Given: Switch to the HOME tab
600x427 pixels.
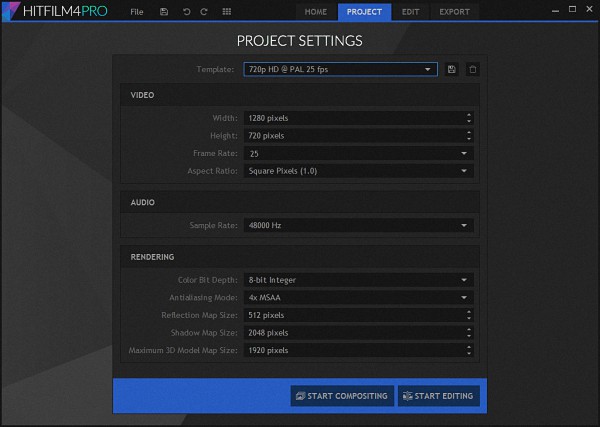Looking at the screenshot, I should (316, 12).
